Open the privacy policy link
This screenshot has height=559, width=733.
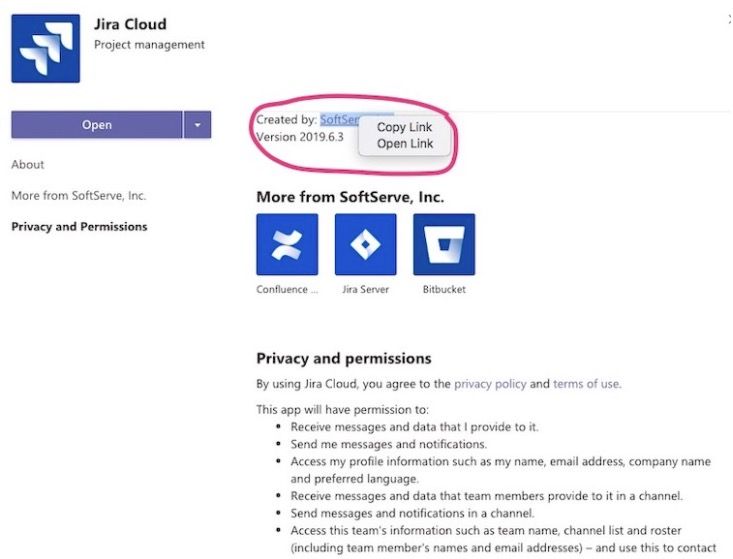(x=490, y=384)
